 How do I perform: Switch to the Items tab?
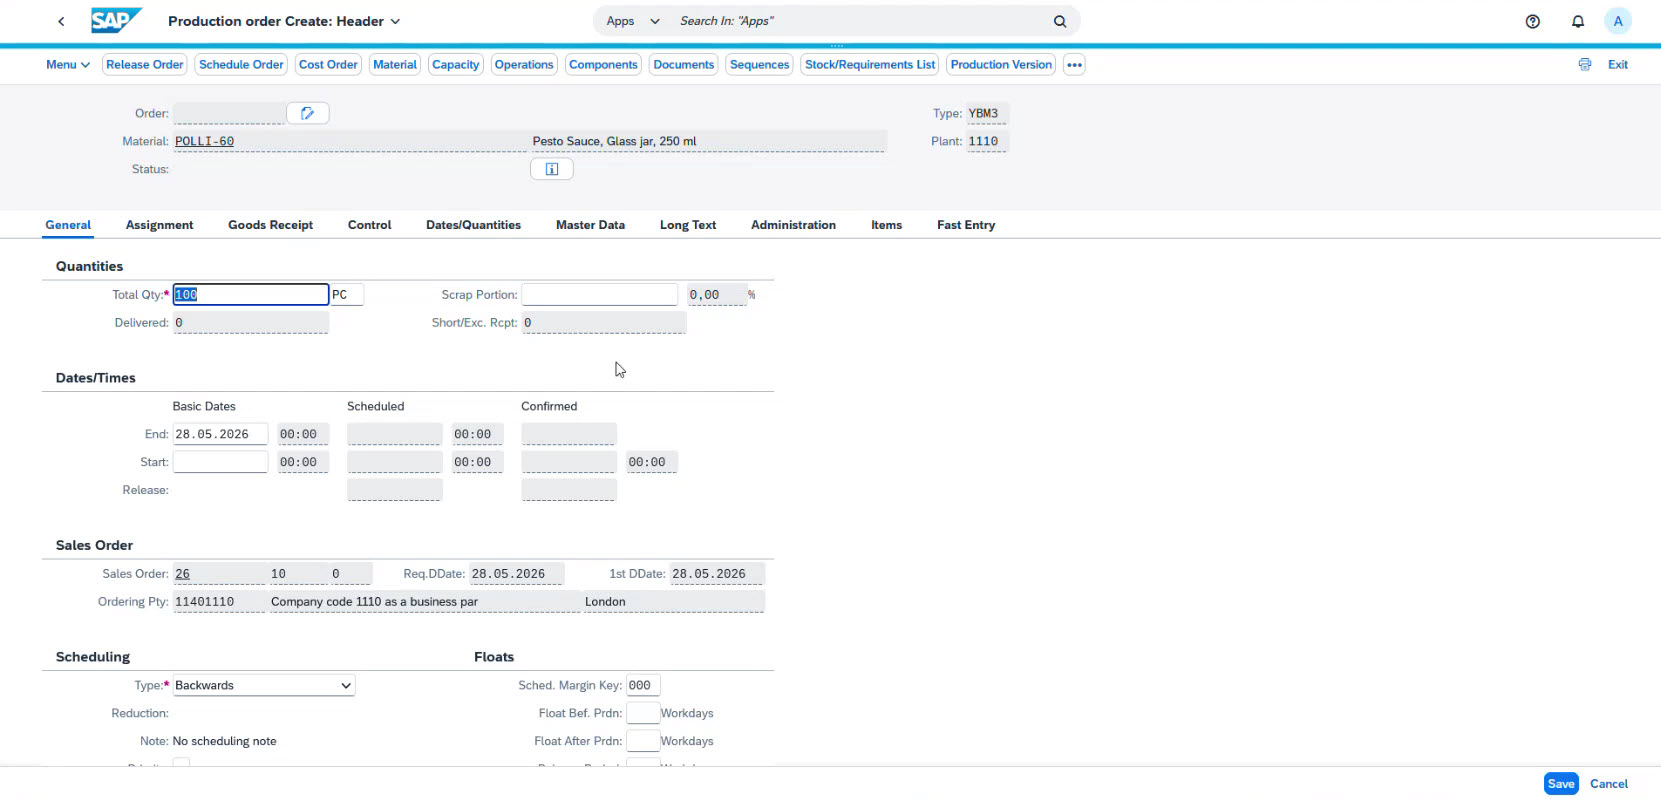(x=886, y=225)
